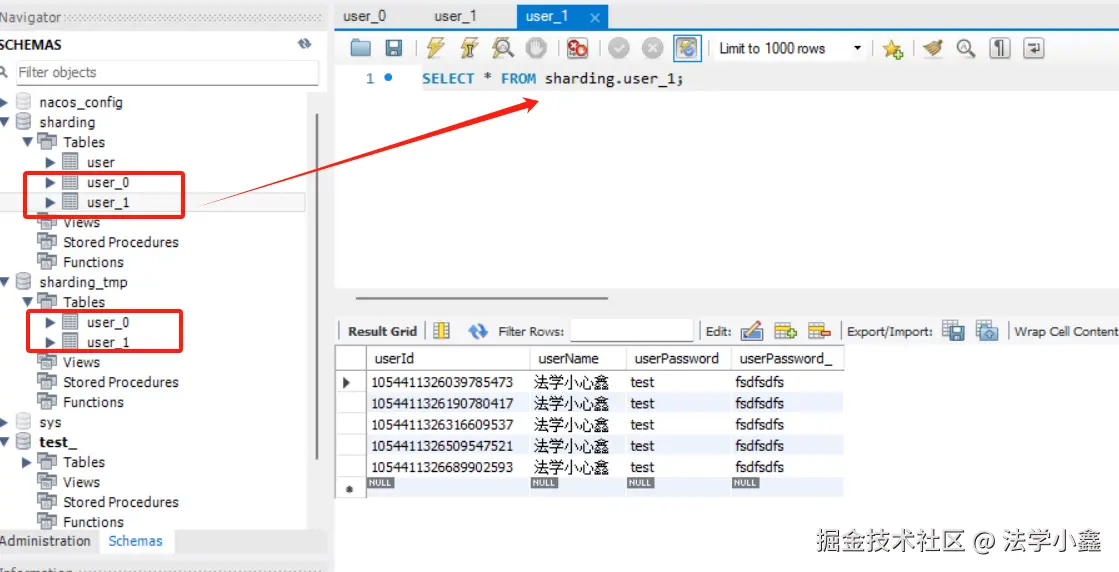Click the userPassword column header
The image size is (1119, 572).
coord(678,359)
